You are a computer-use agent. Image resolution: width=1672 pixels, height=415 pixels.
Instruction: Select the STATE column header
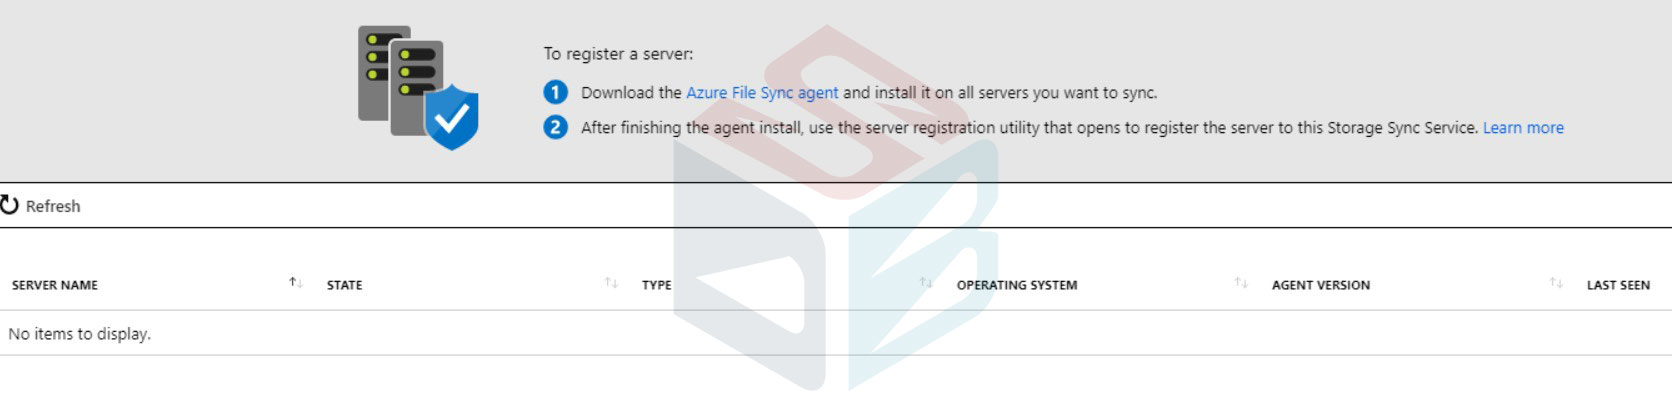point(345,285)
